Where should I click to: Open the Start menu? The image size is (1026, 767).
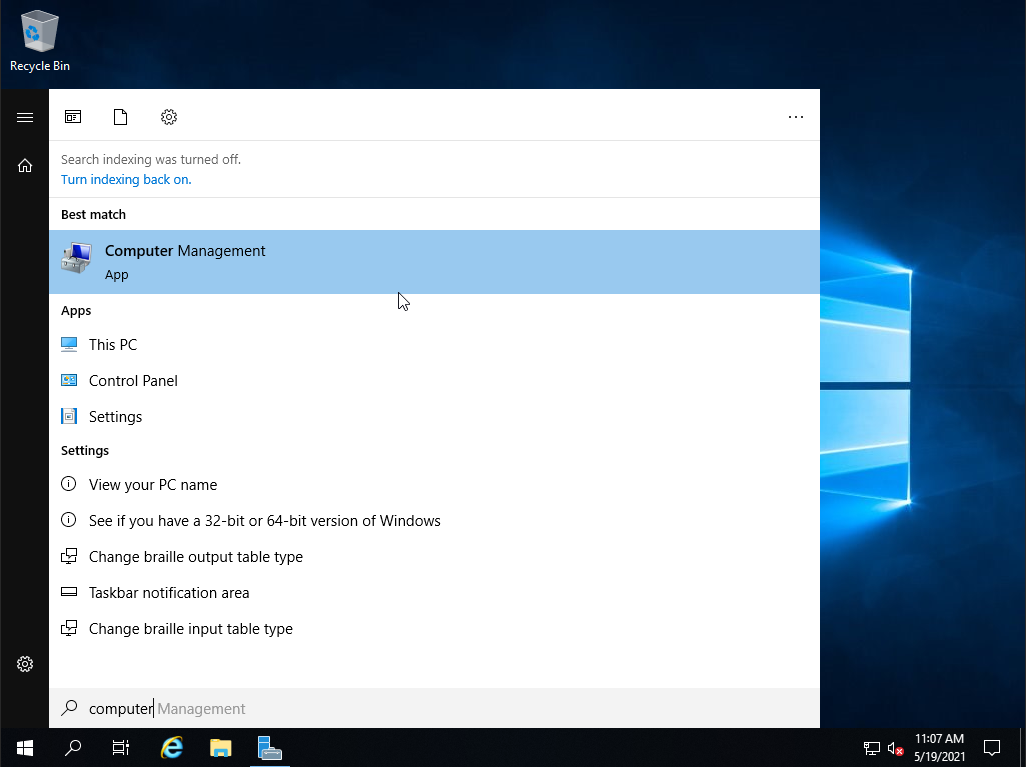point(23,747)
